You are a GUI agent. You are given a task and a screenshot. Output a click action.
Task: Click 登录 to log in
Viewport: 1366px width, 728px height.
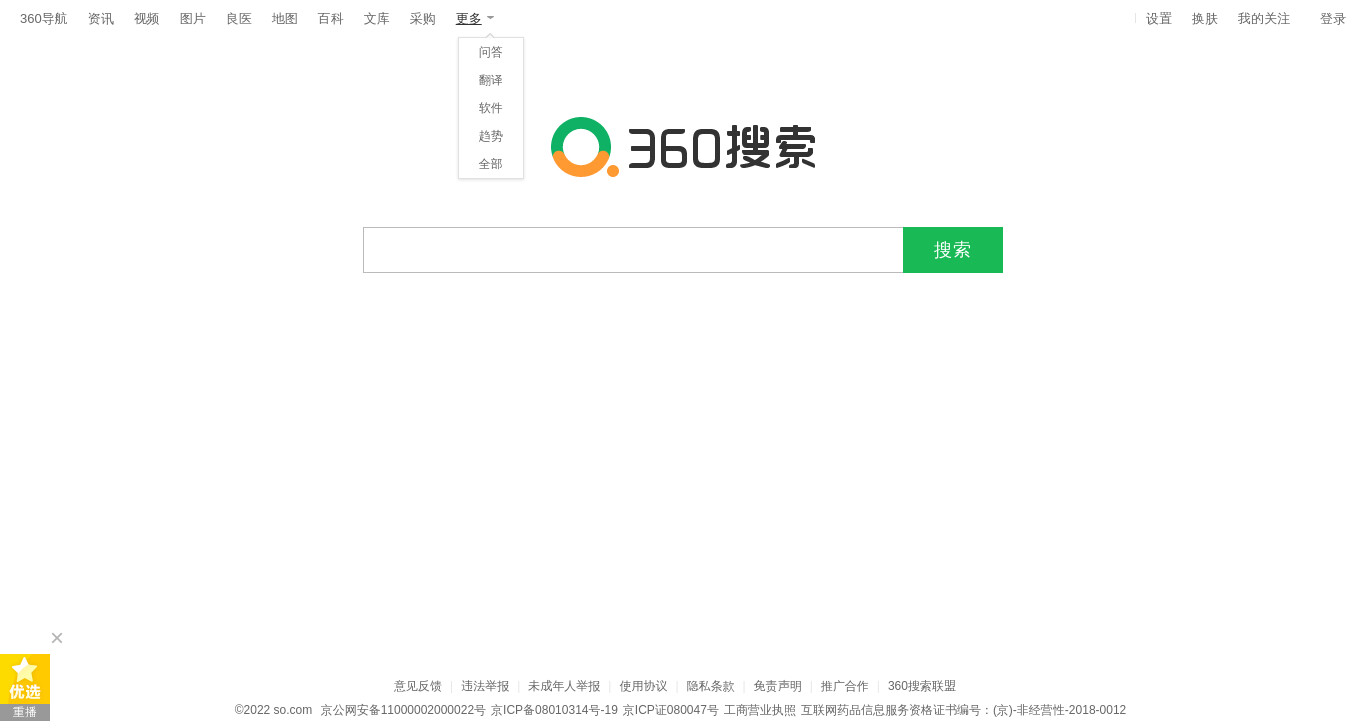(x=1333, y=19)
